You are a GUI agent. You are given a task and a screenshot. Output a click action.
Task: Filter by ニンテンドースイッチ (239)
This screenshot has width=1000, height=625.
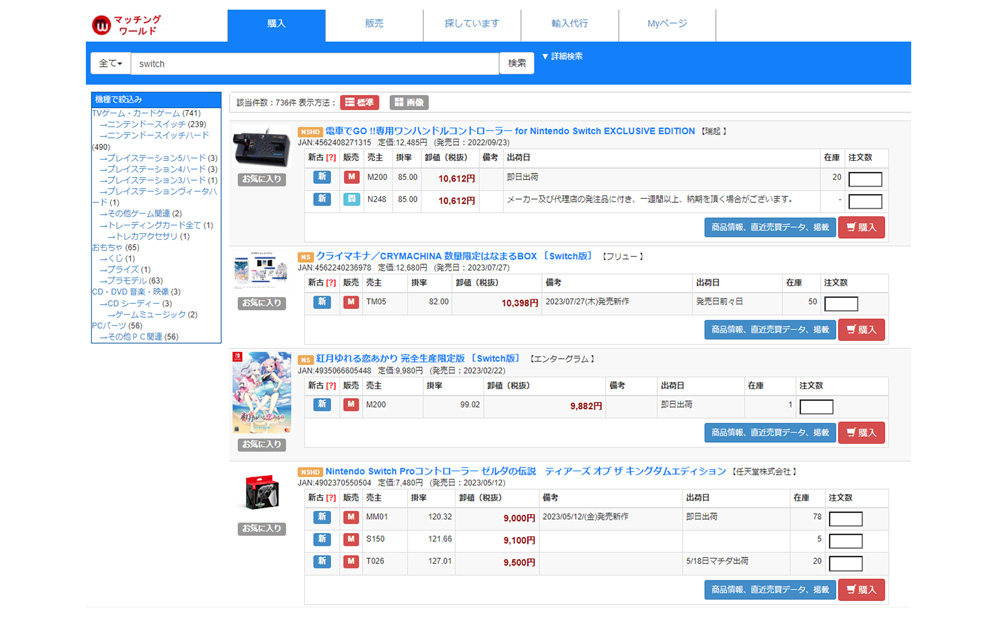(x=153, y=124)
